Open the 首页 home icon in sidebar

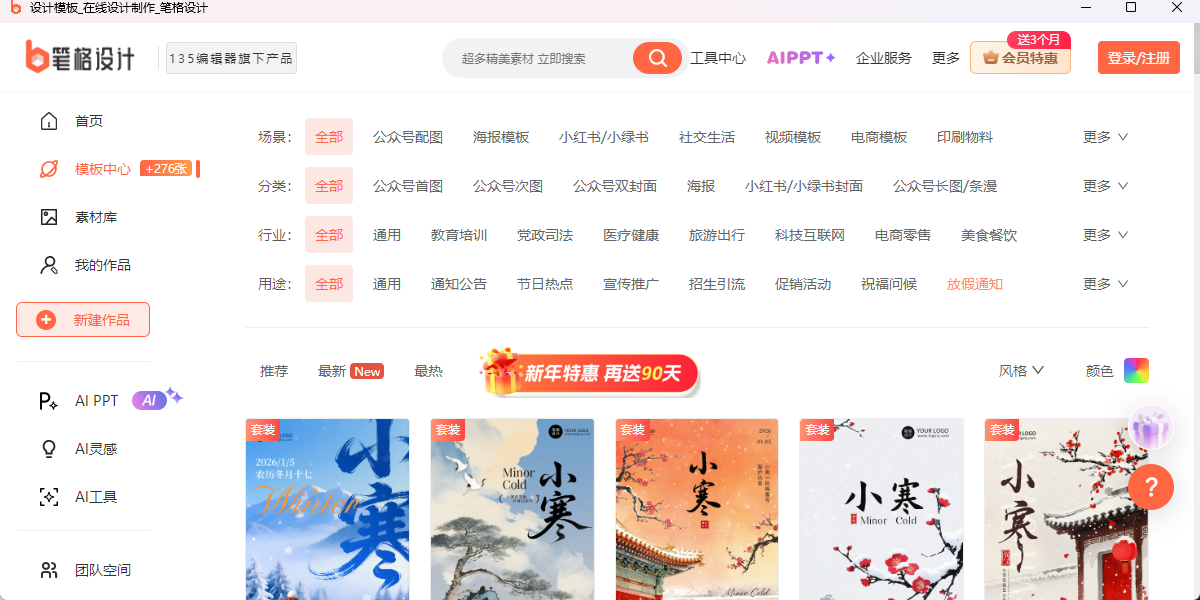pyautogui.click(x=48, y=121)
